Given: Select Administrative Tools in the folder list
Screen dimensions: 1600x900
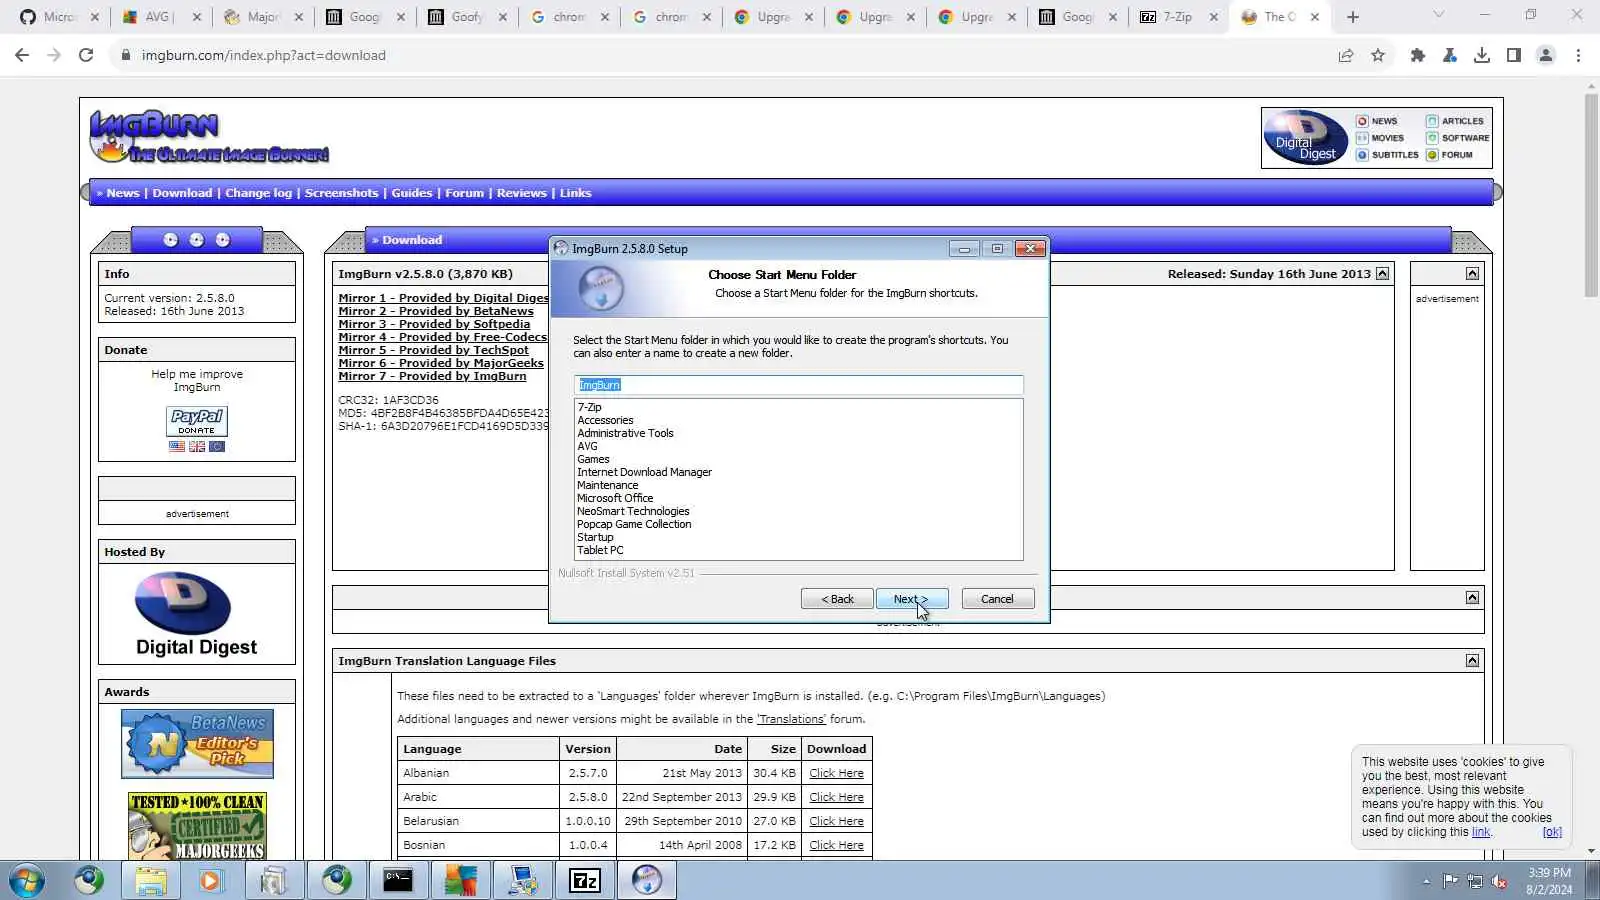Looking at the screenshot, I should 625,434.
